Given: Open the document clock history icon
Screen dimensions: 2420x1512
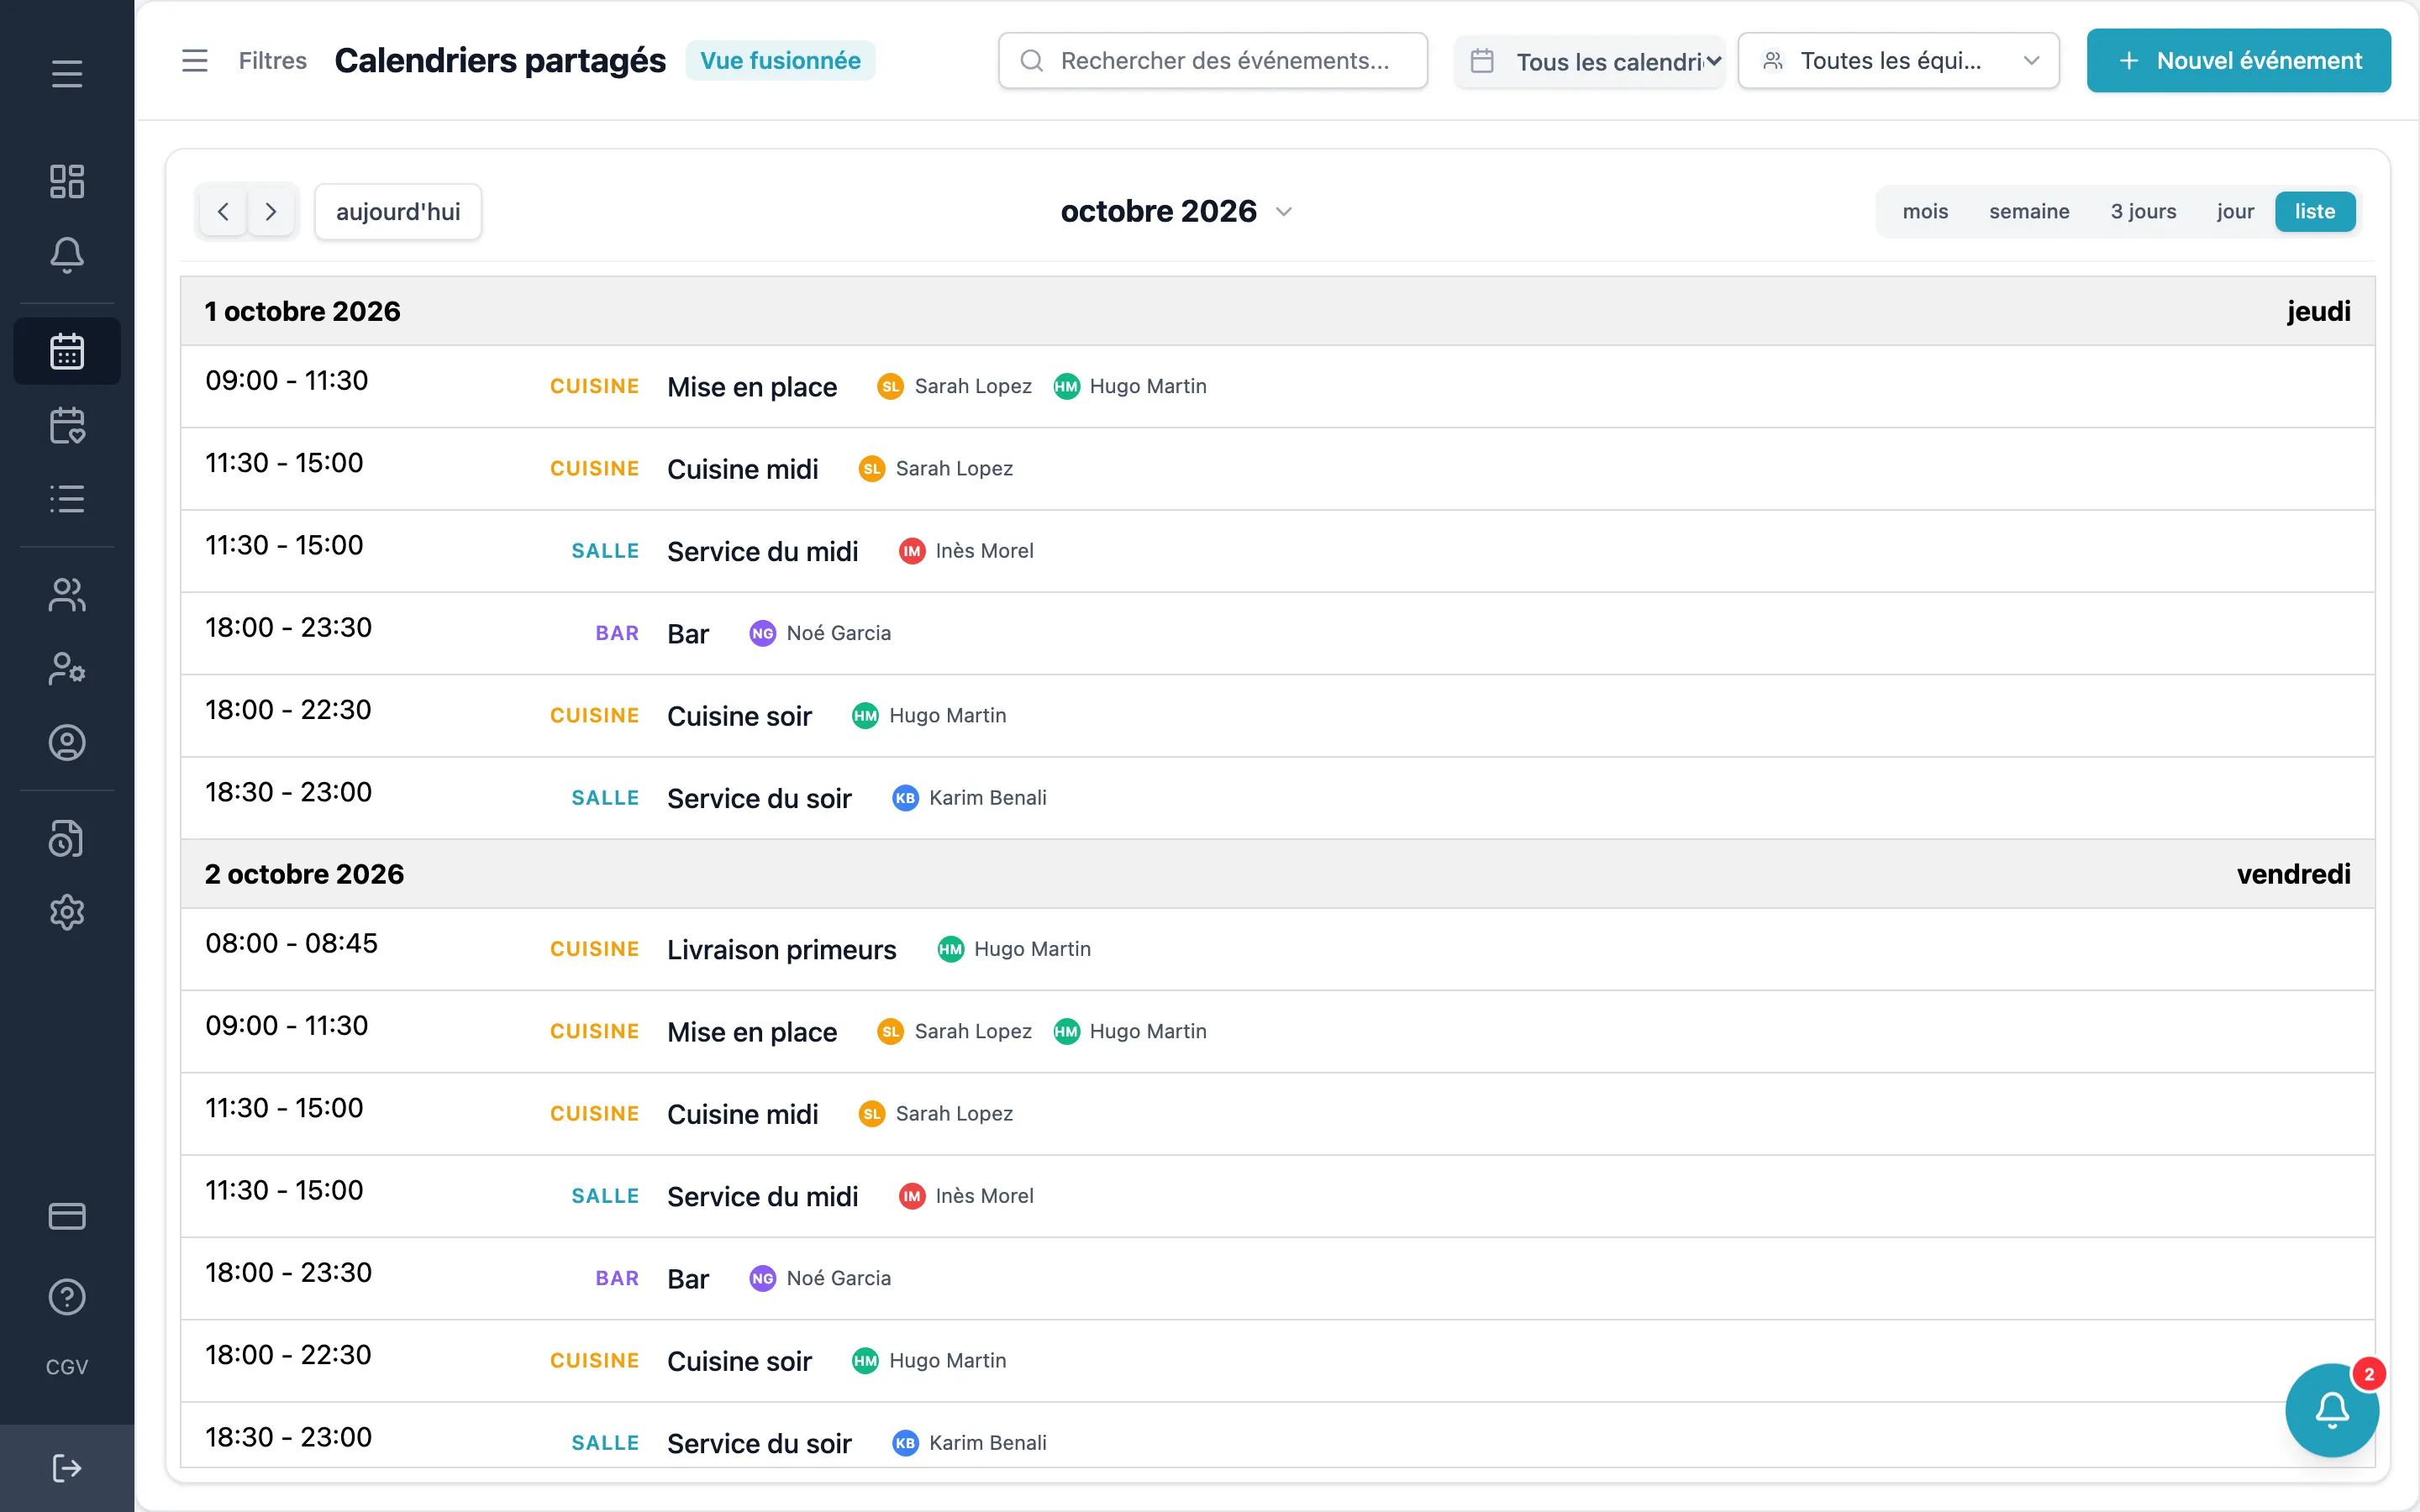Looking at the screenshot, I should tap(67, 838).
